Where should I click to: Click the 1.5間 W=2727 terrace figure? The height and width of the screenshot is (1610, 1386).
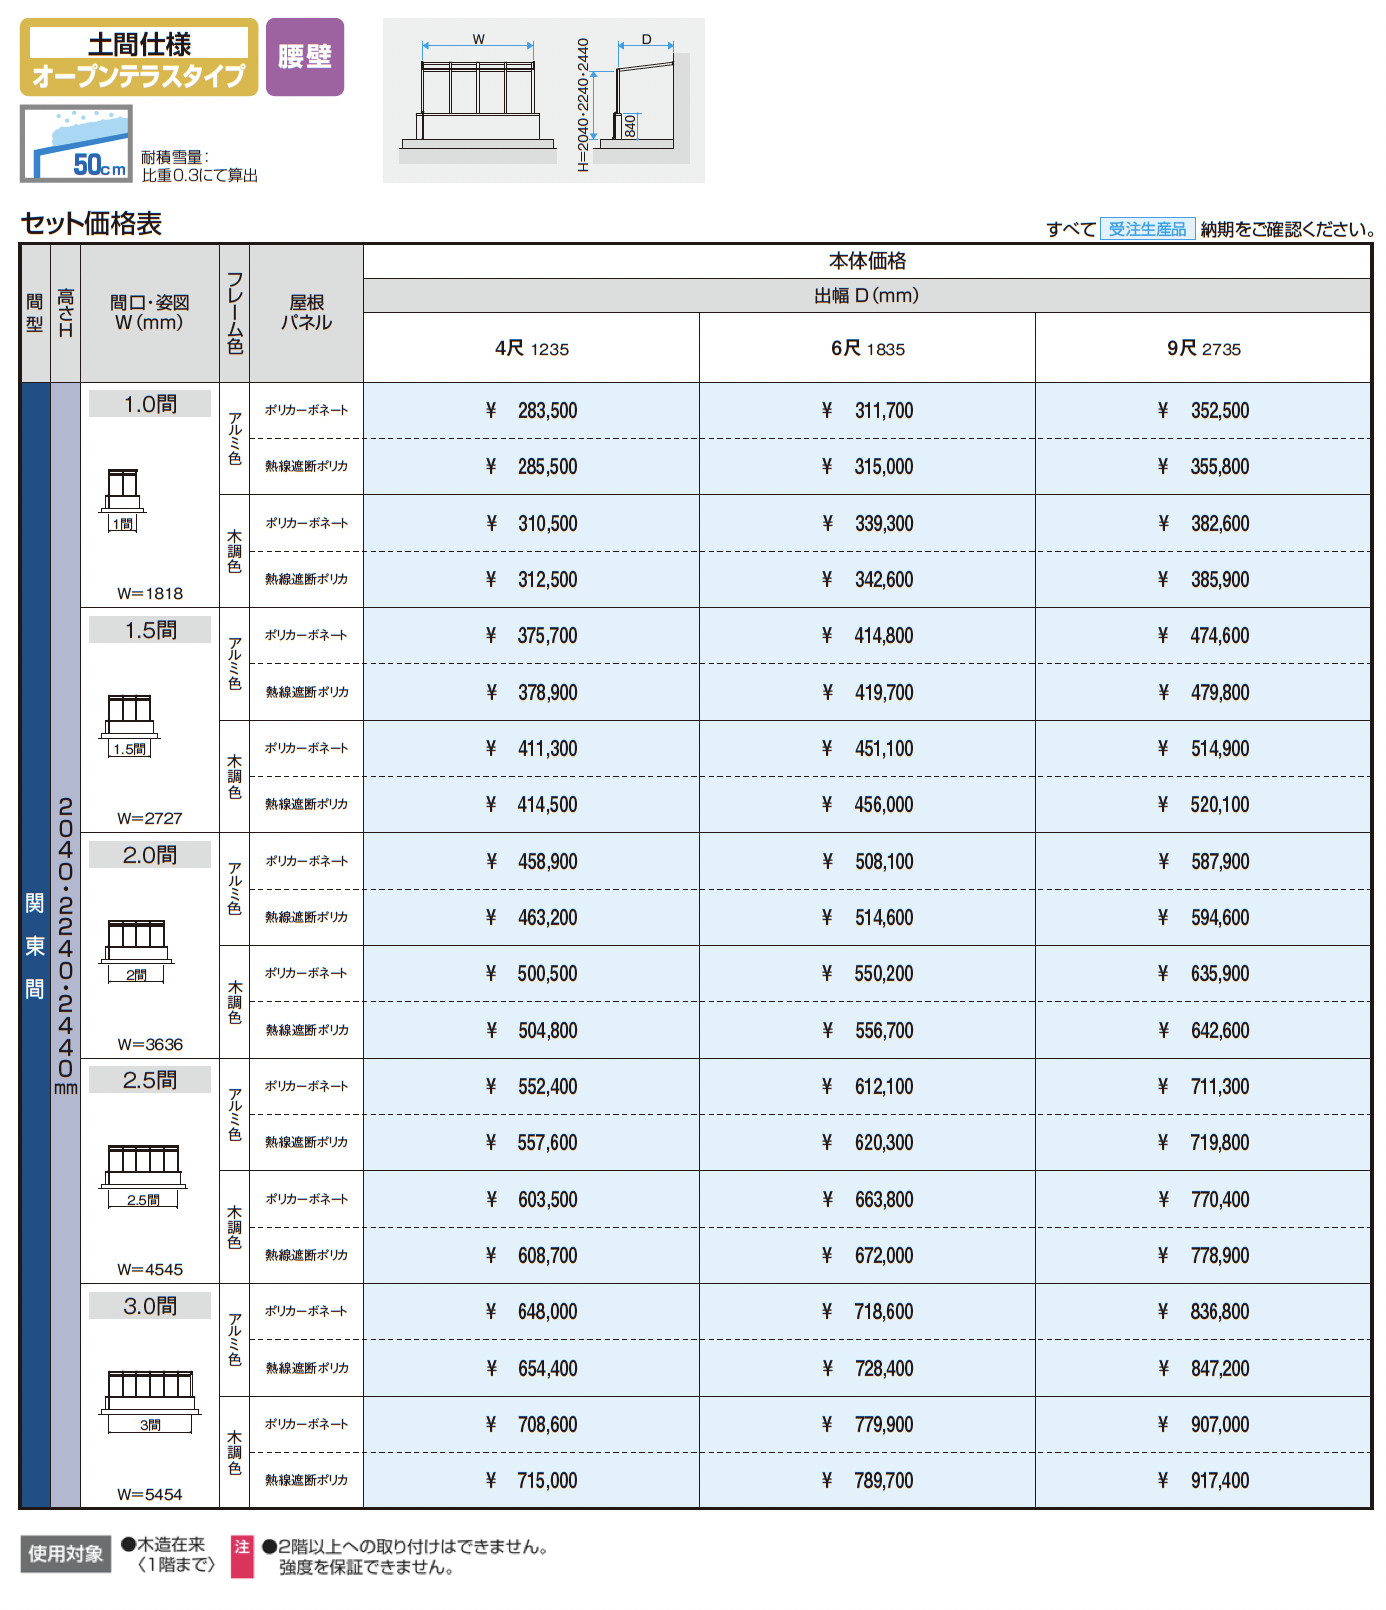(x=130, y=726)
